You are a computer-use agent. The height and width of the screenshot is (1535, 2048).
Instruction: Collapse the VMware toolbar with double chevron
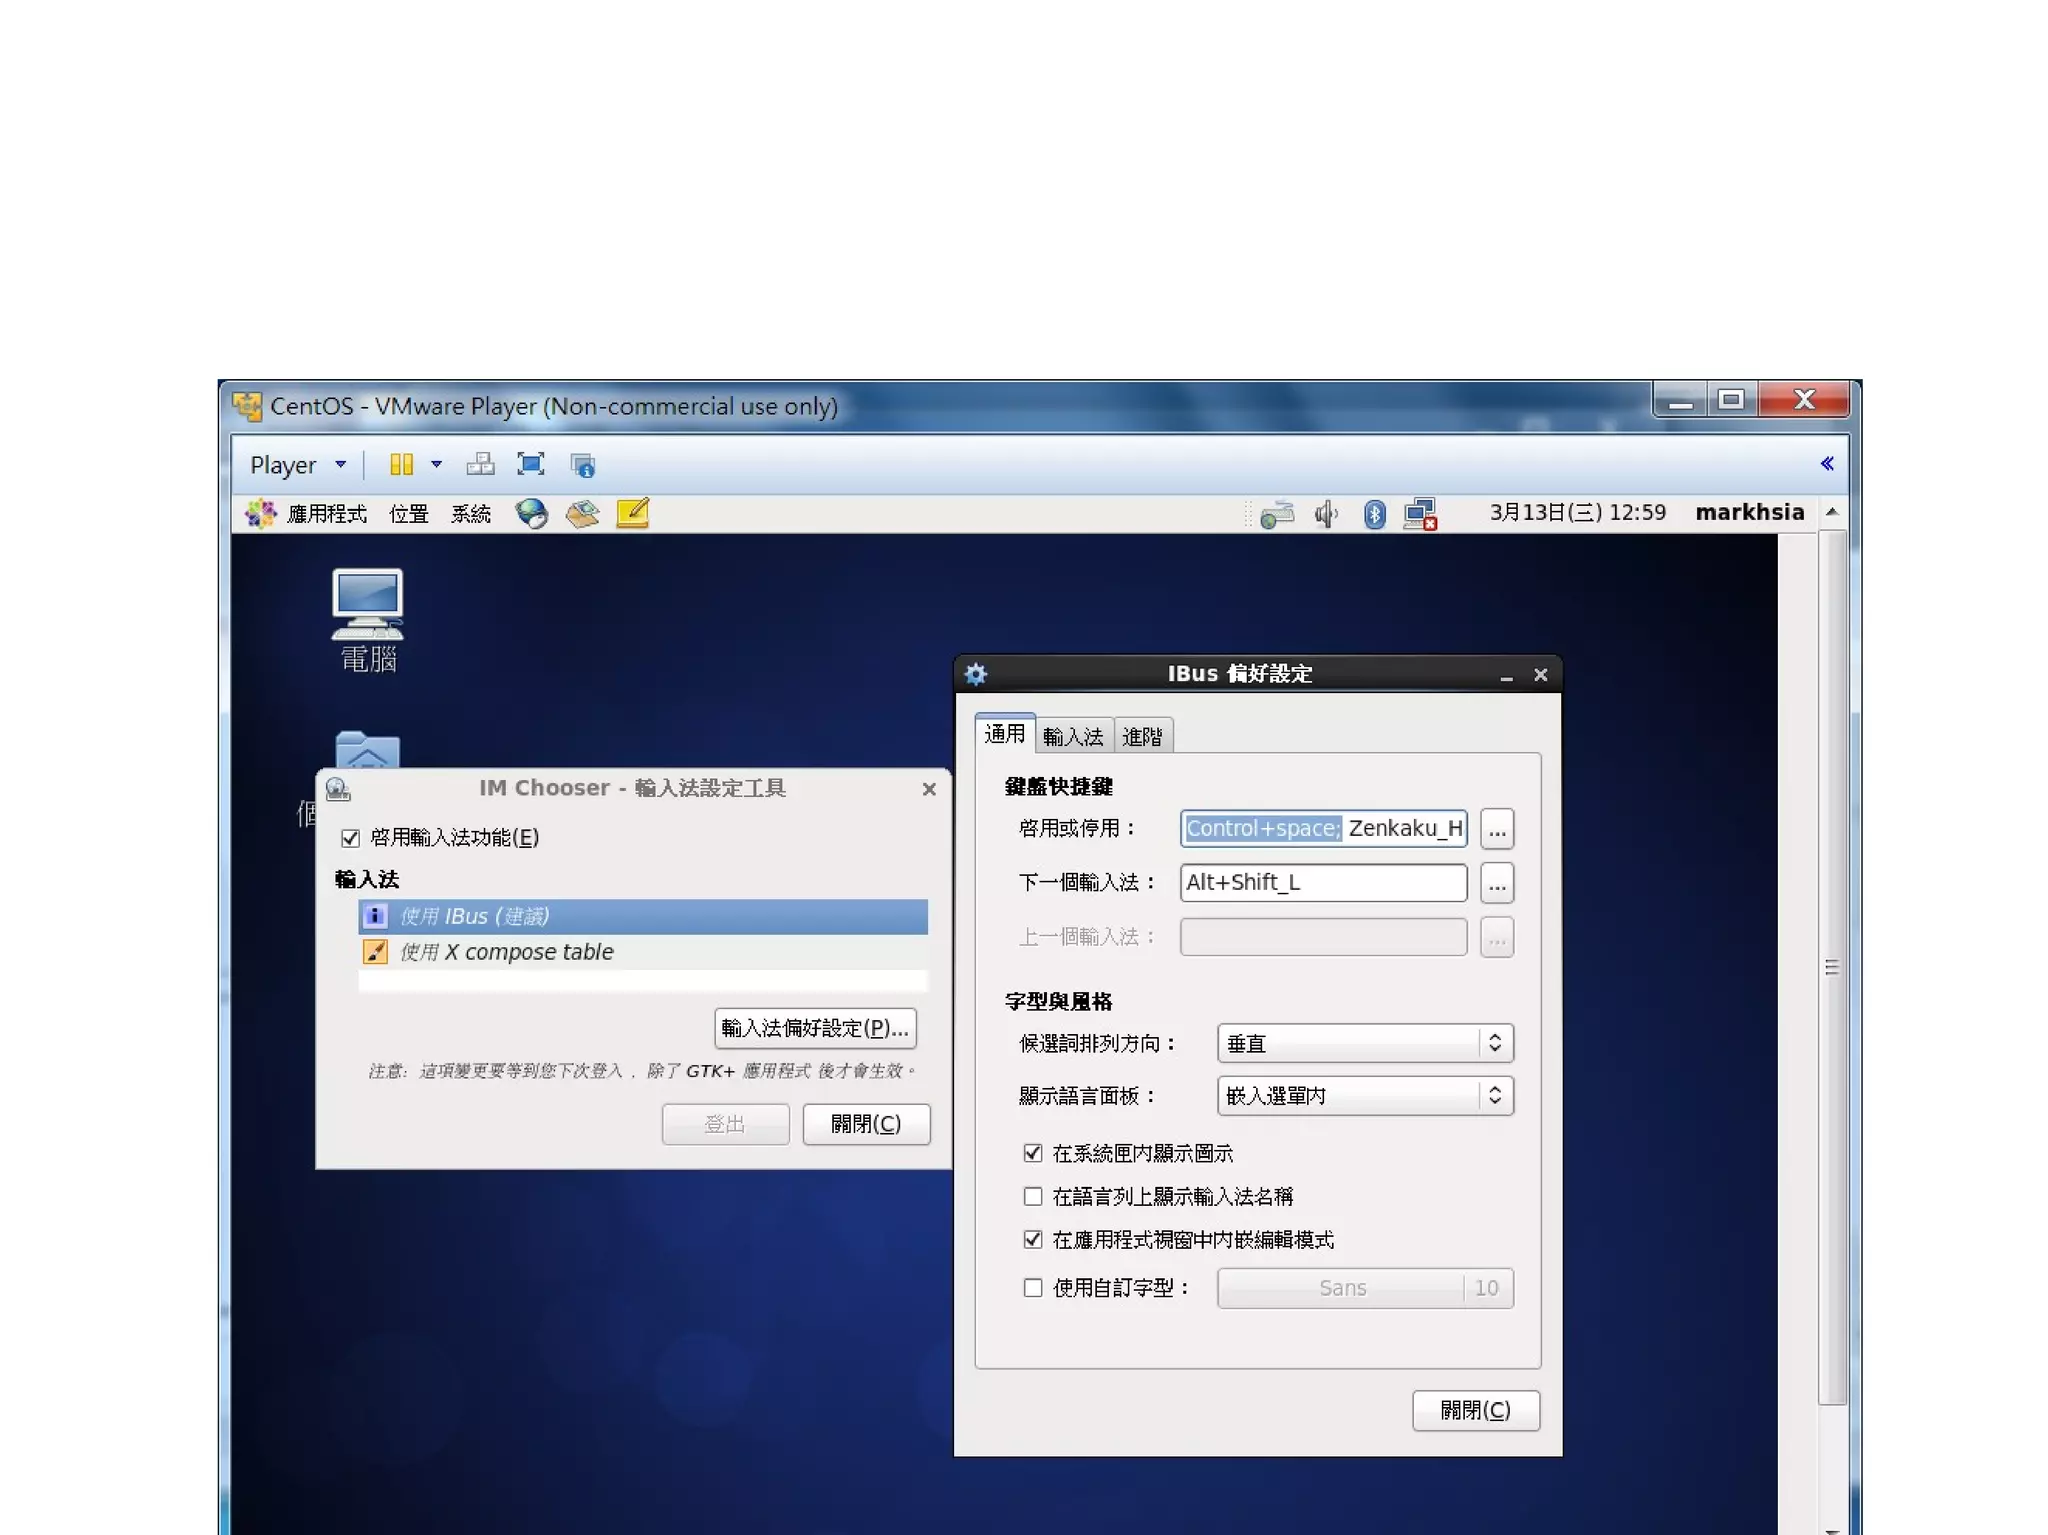[1826, 463]
